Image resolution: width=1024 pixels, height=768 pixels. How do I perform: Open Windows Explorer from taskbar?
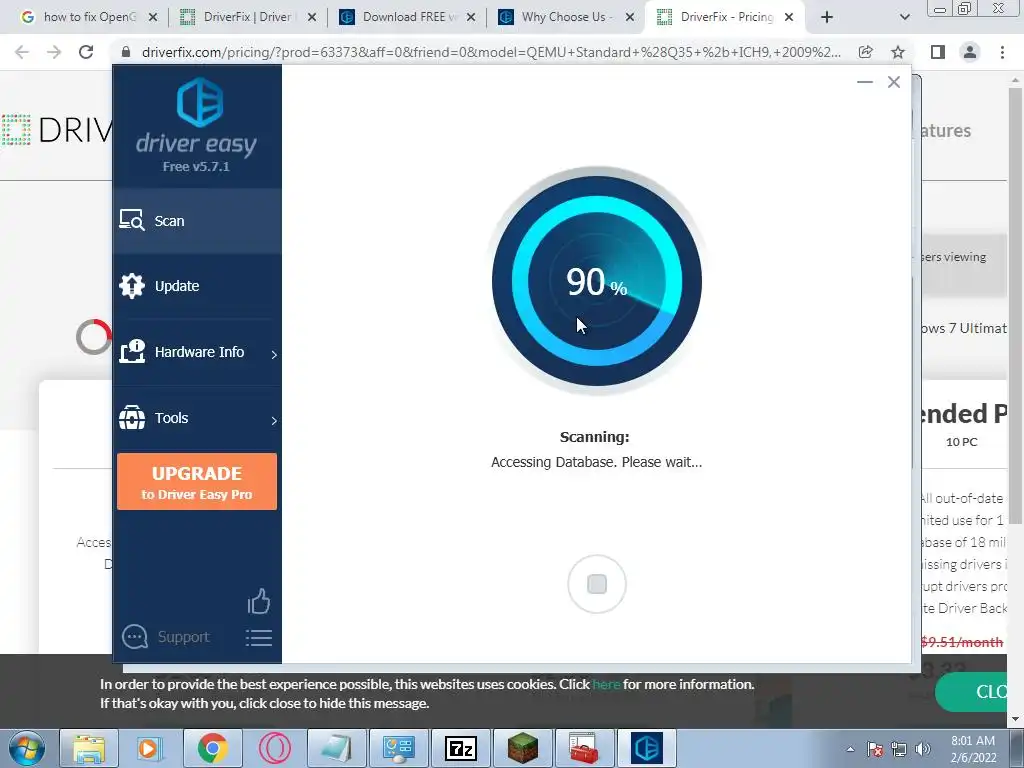(x=89, y=748)
